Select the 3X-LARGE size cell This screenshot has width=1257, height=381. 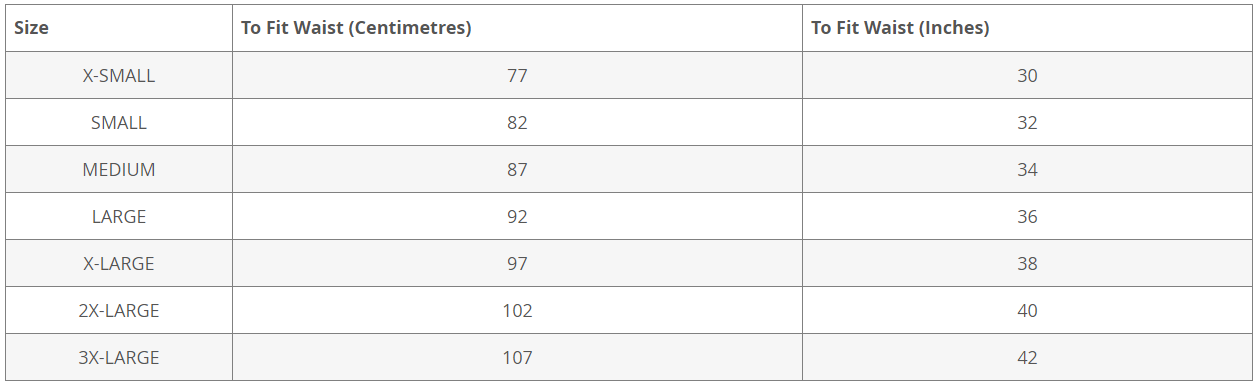[x=119, y=357]
